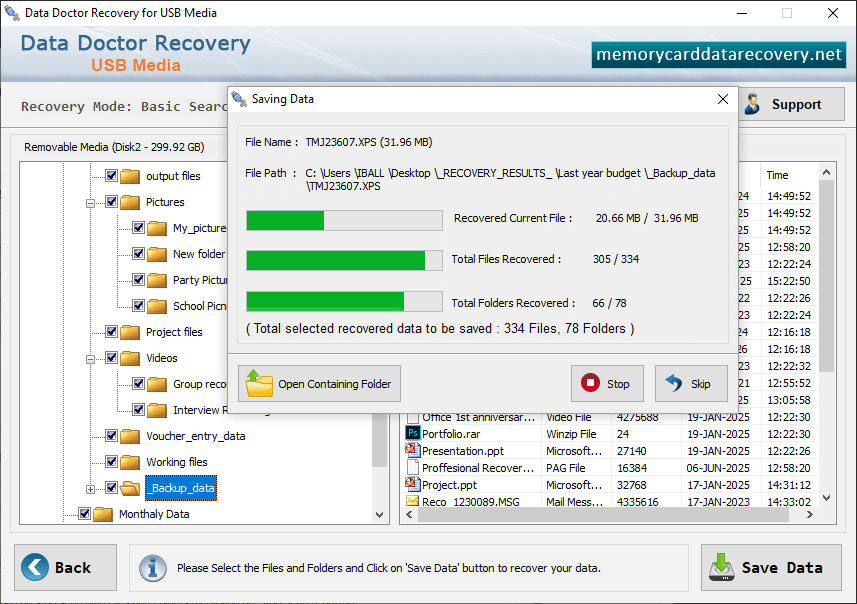This screenshot has height=604, width=857.
Task: Click the Monthaly Data folder icon
Action: coord(103,514)
